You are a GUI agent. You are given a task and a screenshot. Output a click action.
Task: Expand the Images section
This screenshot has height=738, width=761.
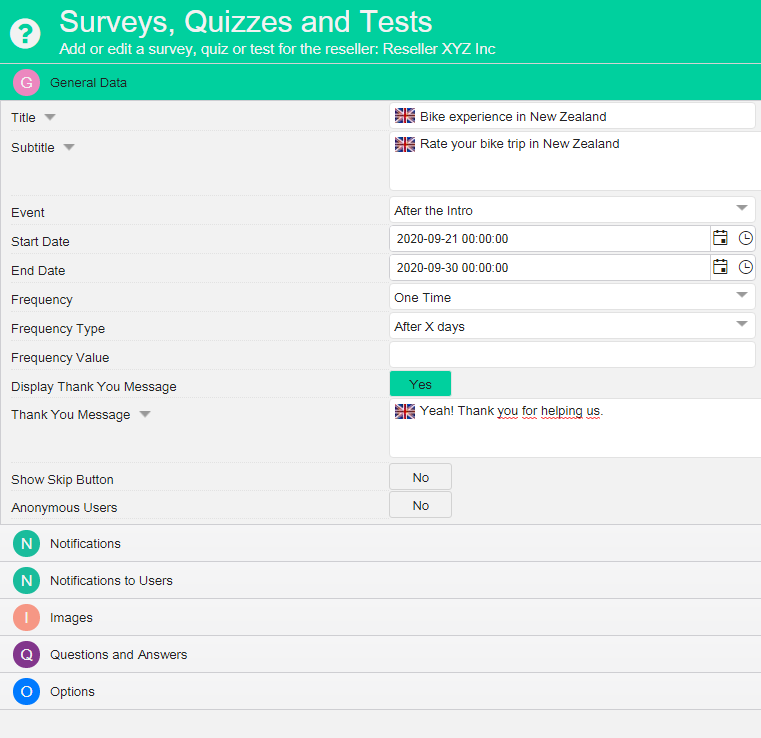pyautogui.click(x=71, y=617)
